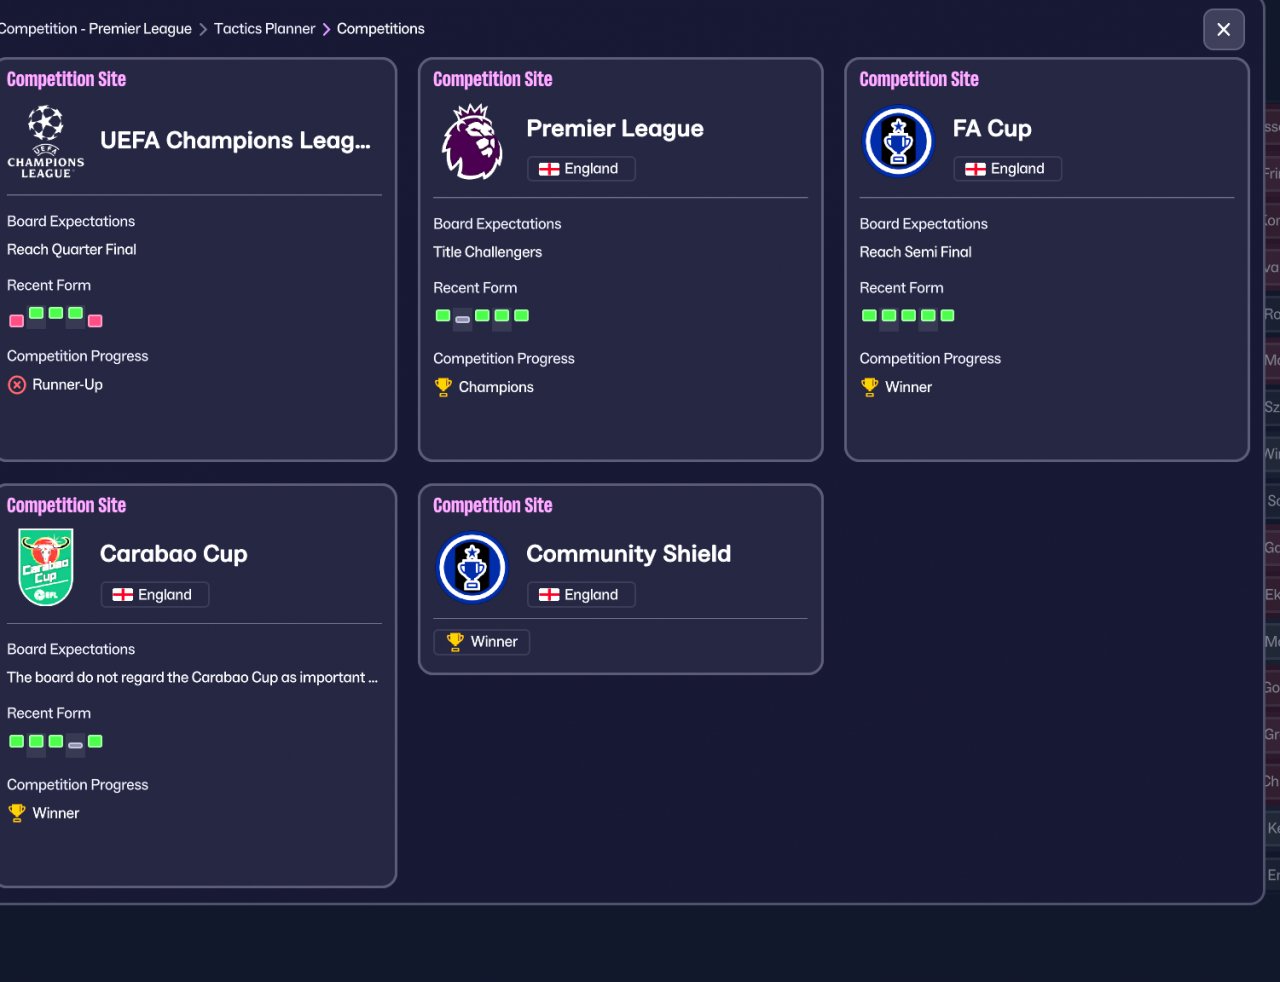
Task: Open the FA Cup Competition Site heading
Action: [918, 79]
